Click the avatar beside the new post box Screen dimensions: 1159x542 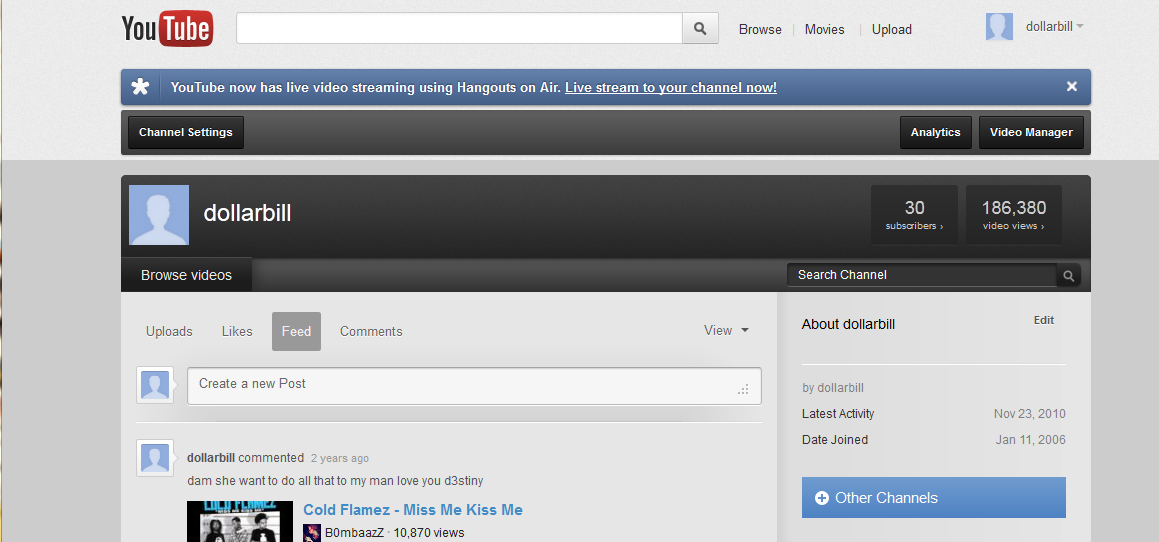click(x=155, y=385)
